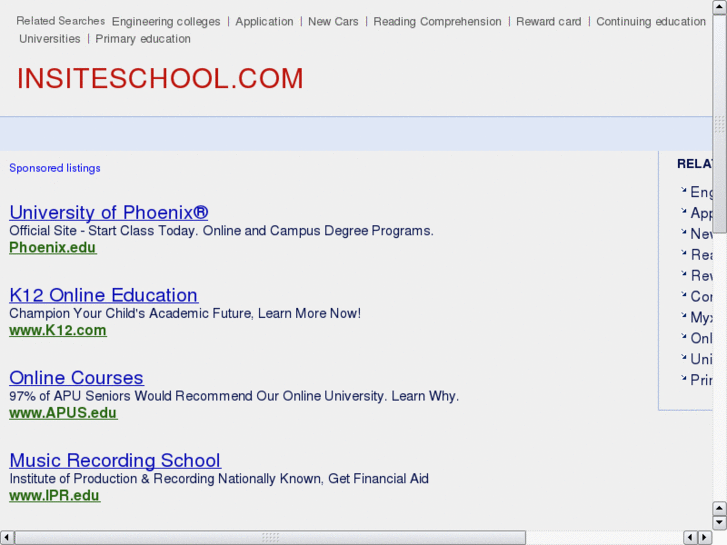Click the sidebar arrow icon beside 'Uni'

click(683, 357)
